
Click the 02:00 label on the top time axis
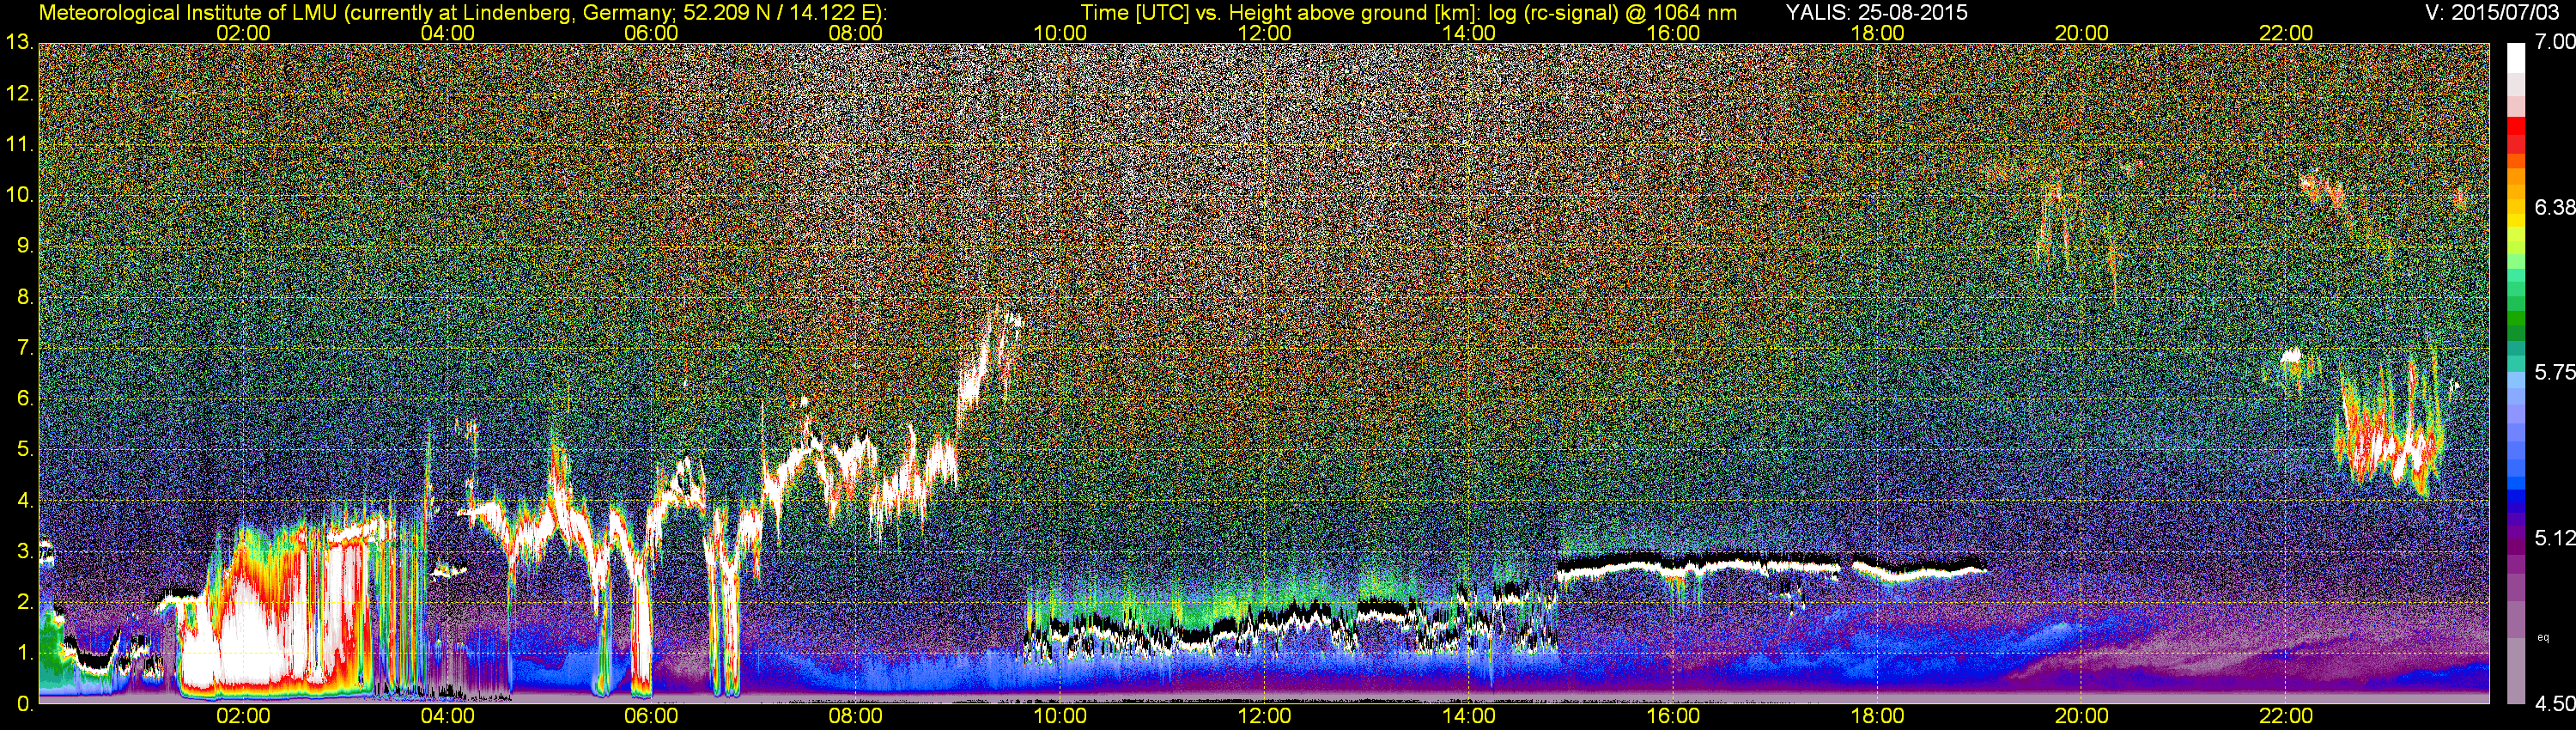[243, 33]
